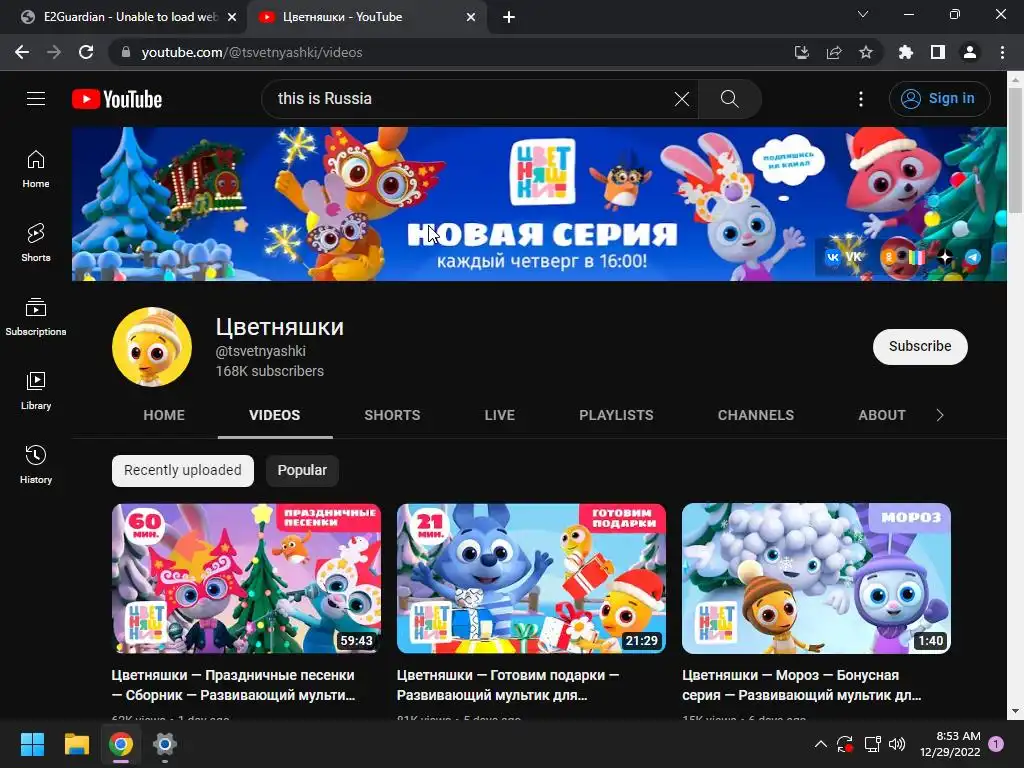Click the browser forward arrow

[x=54, y=52]
